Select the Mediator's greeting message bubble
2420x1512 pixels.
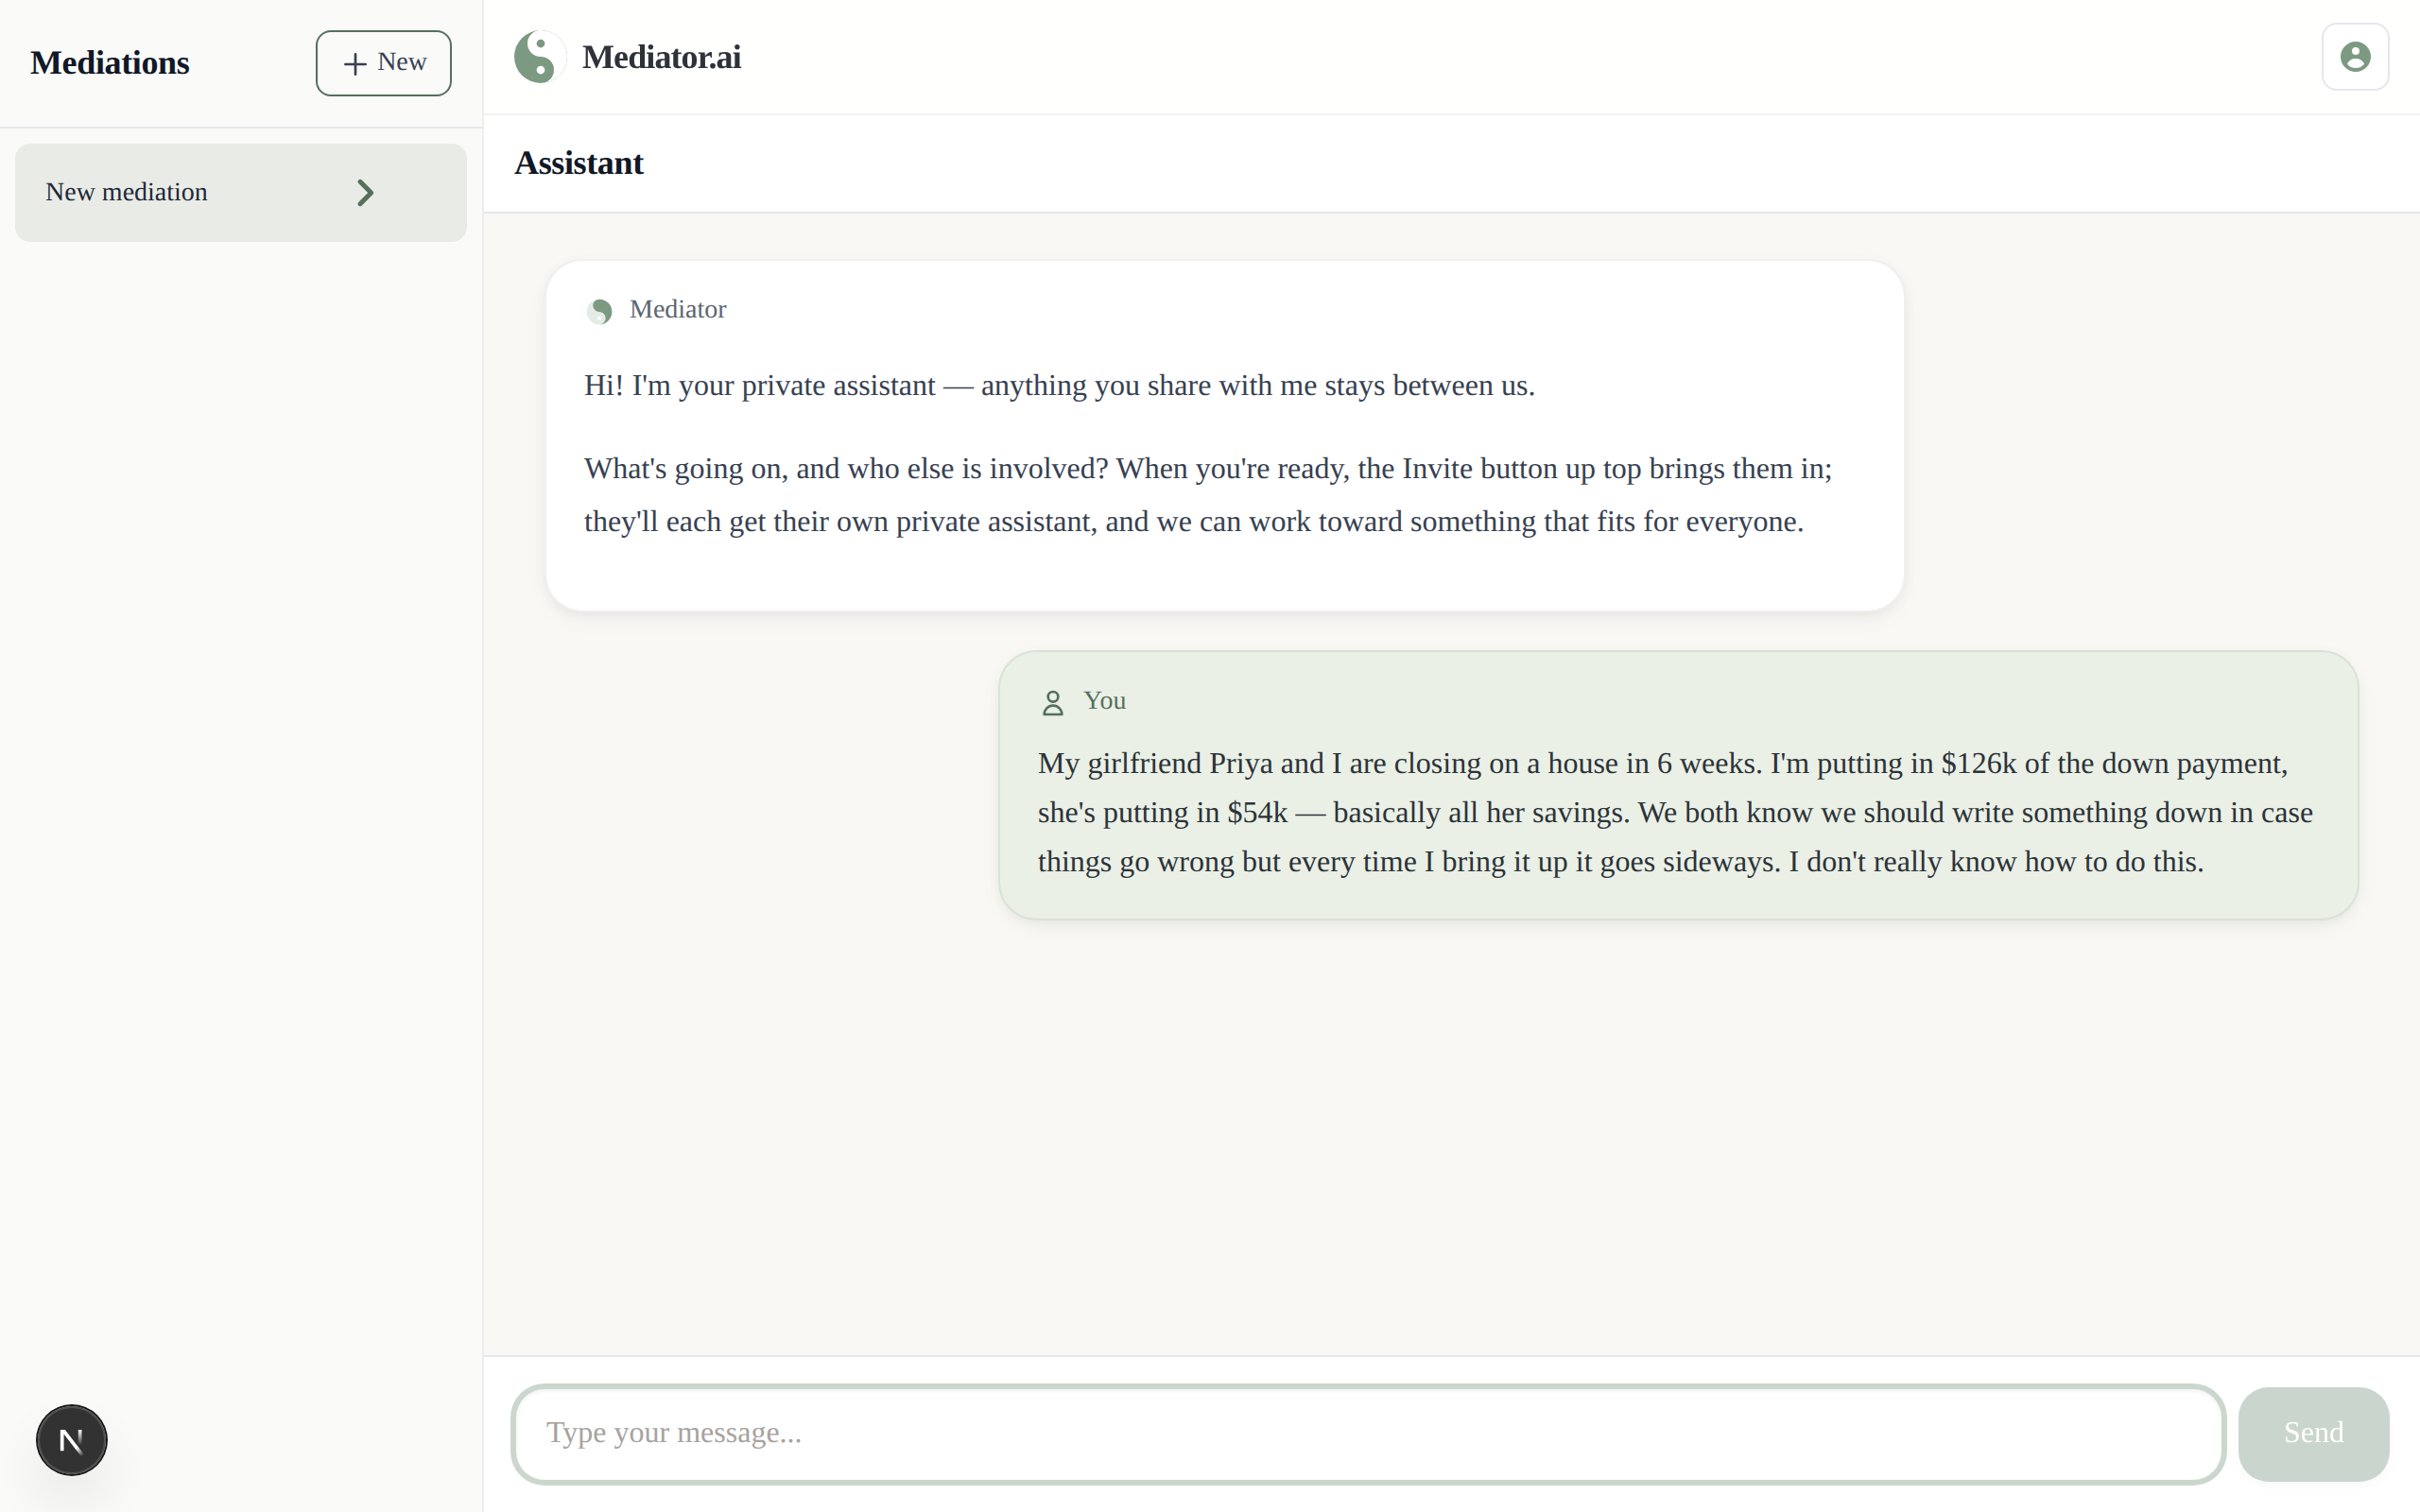[x=1224, y=437]
